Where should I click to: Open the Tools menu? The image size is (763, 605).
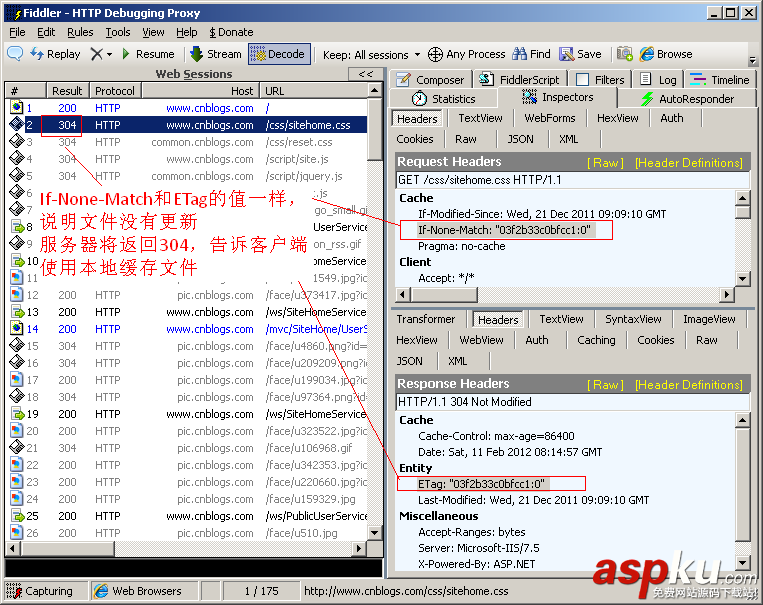(118, 32)
